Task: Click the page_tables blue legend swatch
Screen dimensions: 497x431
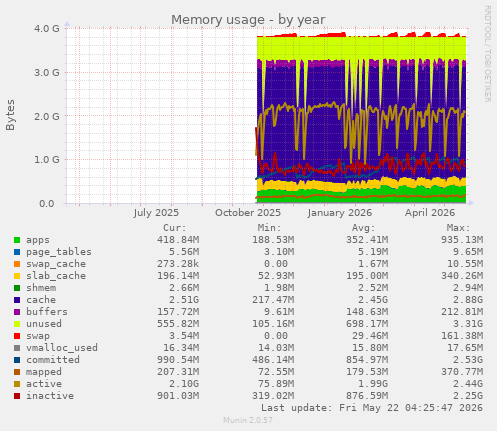Action: (x=17, y=252)
